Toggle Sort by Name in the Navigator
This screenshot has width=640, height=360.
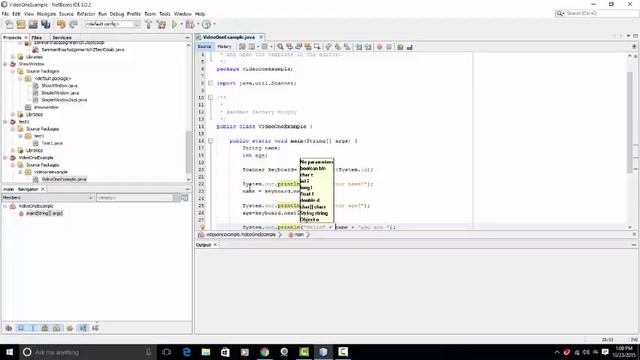83,328
